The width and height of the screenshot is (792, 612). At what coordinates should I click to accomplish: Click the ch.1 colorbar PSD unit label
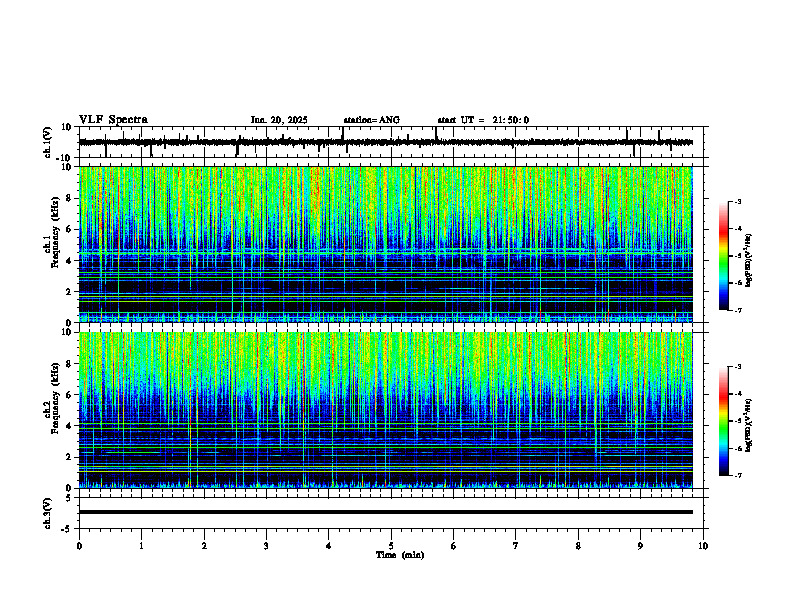[749, 260]
